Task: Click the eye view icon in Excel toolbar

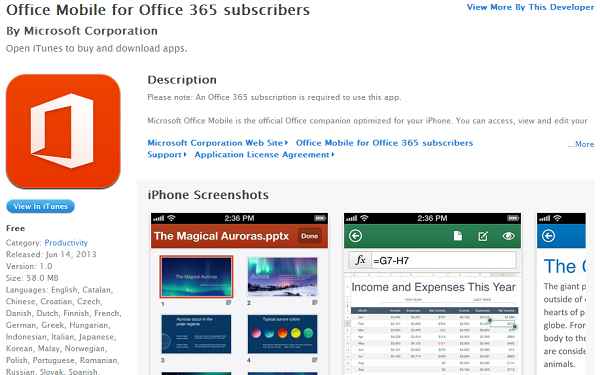Action: (x=509, y=236)
